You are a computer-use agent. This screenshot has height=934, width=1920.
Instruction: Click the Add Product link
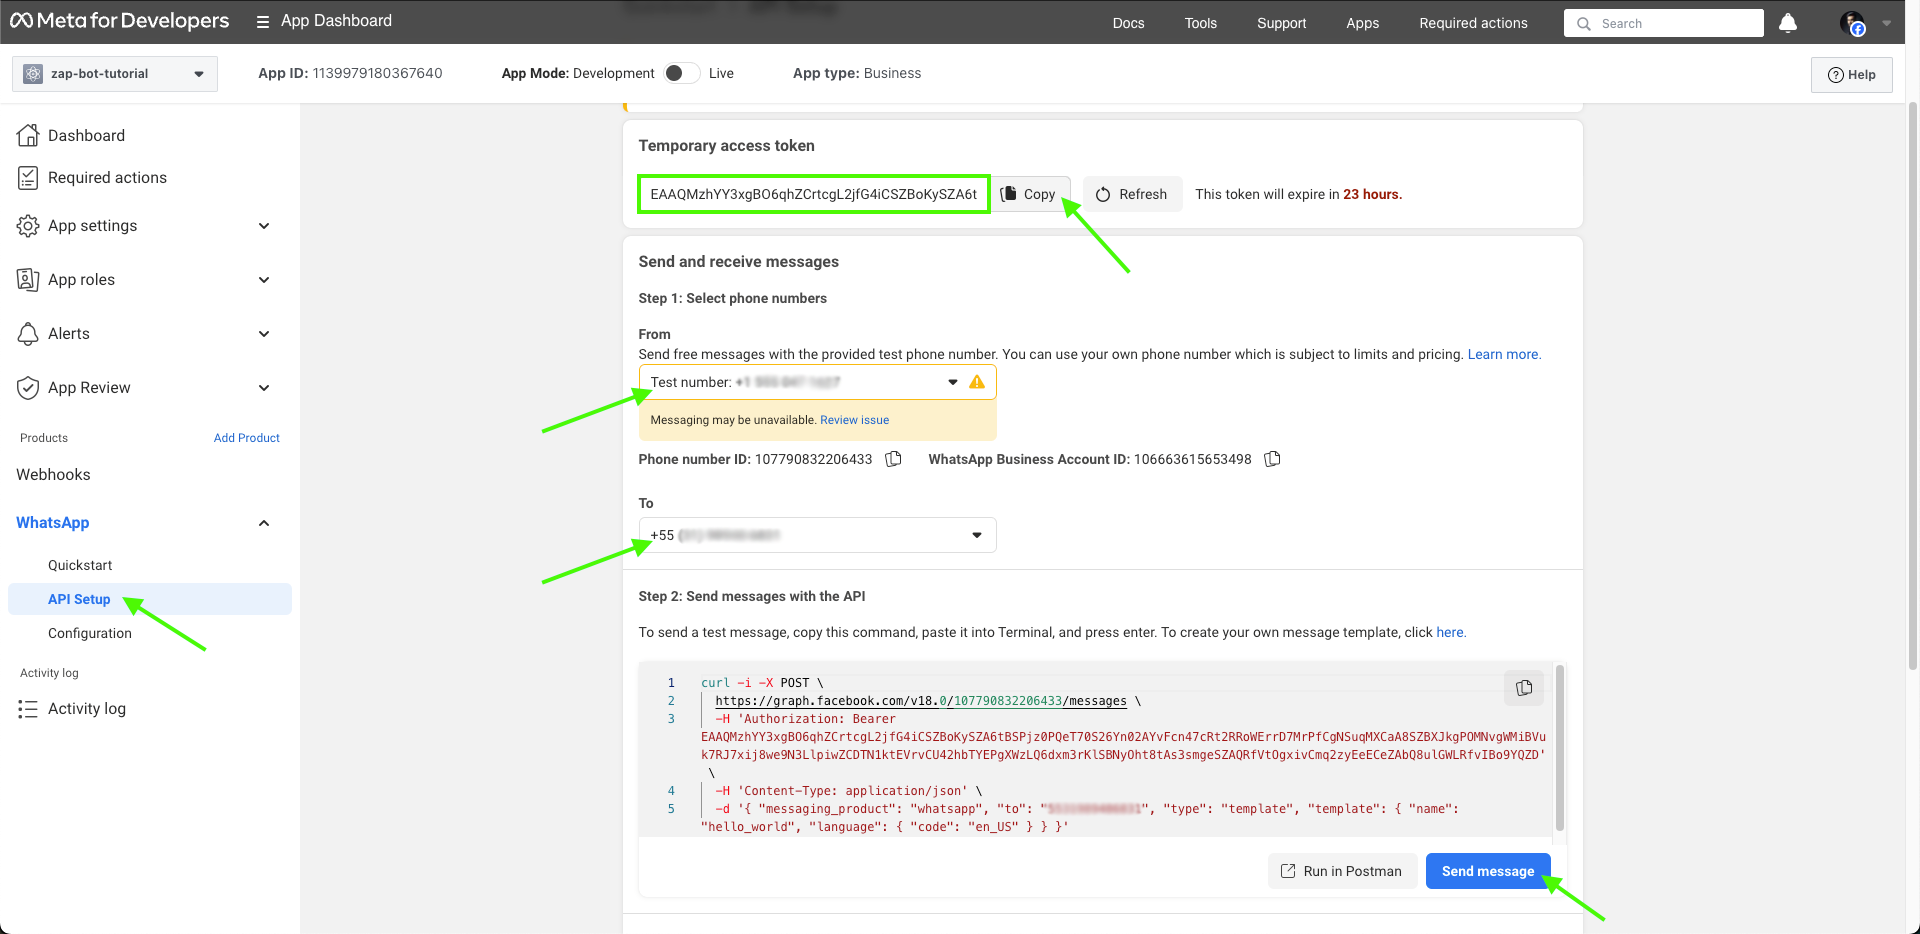tap(246, 438)
